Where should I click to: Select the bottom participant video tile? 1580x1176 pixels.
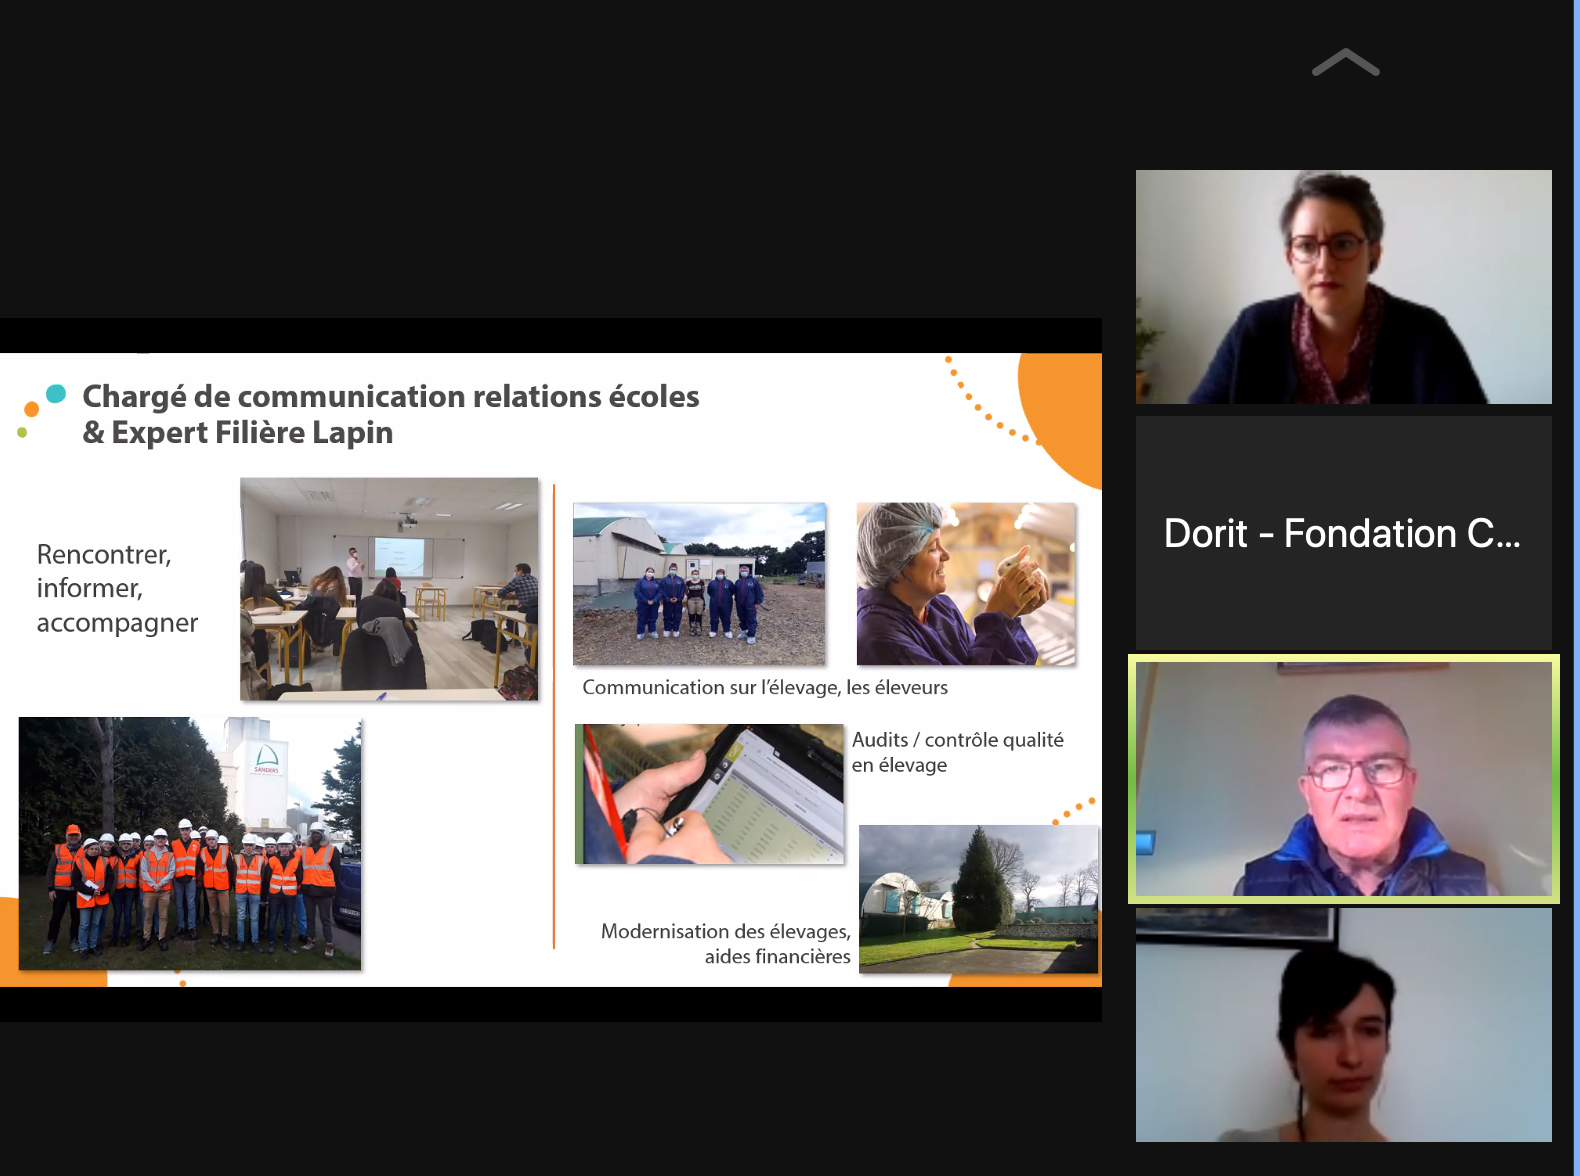coord(1343,1025)
